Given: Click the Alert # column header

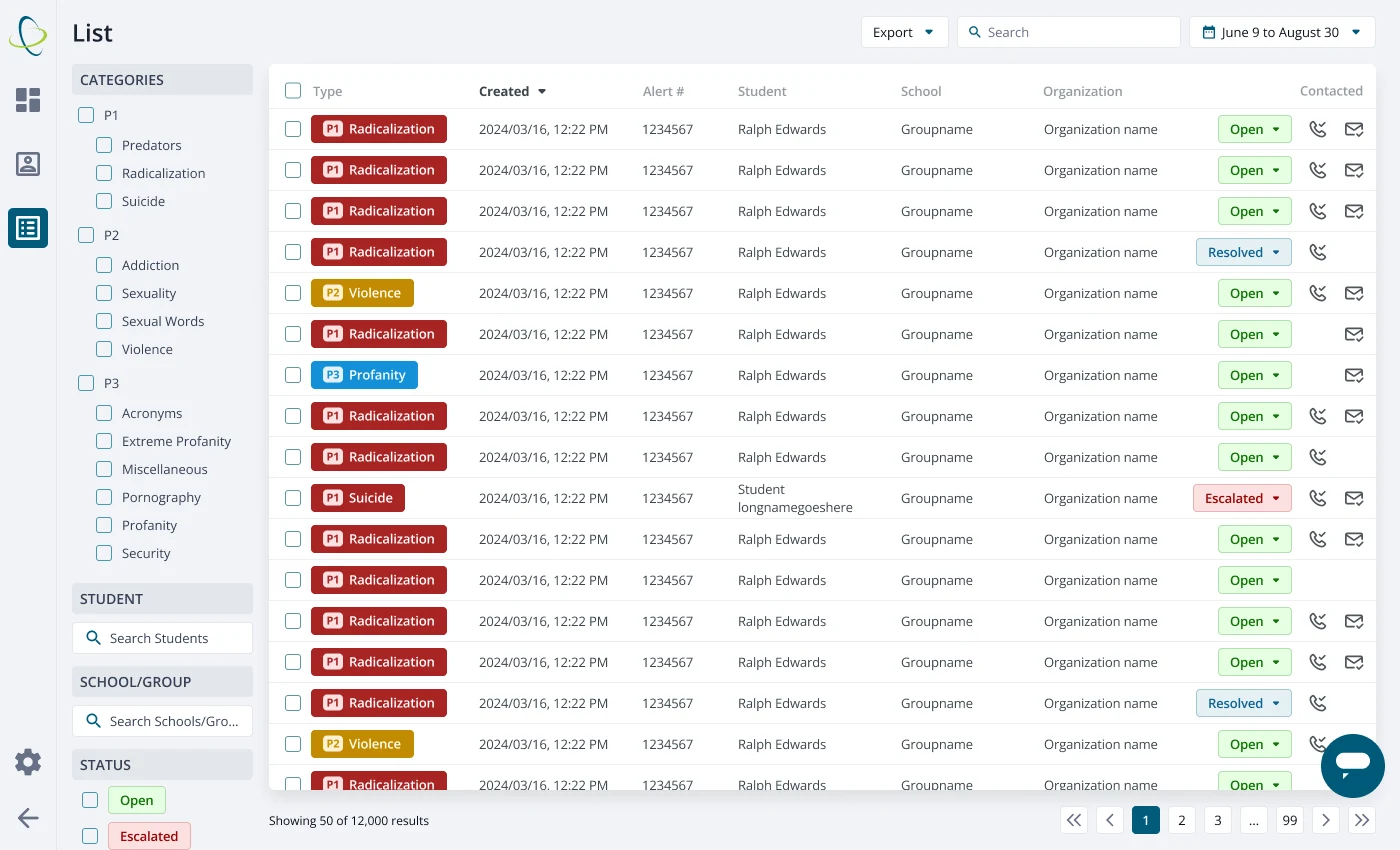Looking at the screenshot, I should (663, 91).
